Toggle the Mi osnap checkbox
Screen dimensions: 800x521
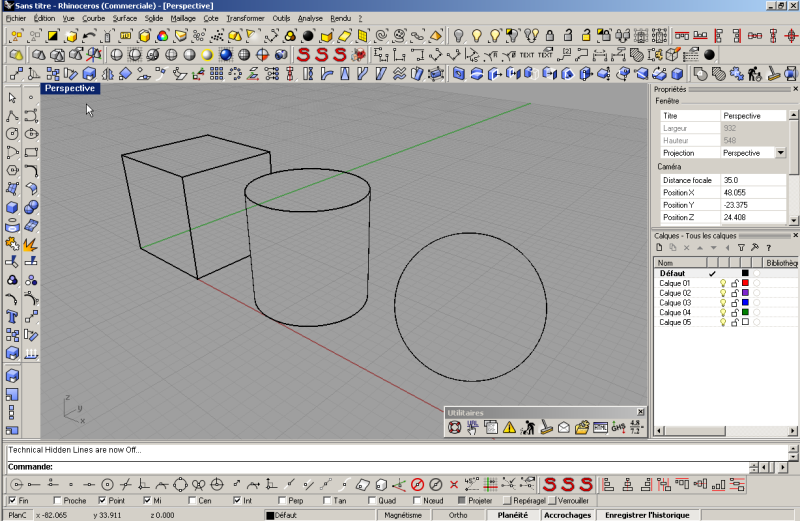tap(147, 501)
